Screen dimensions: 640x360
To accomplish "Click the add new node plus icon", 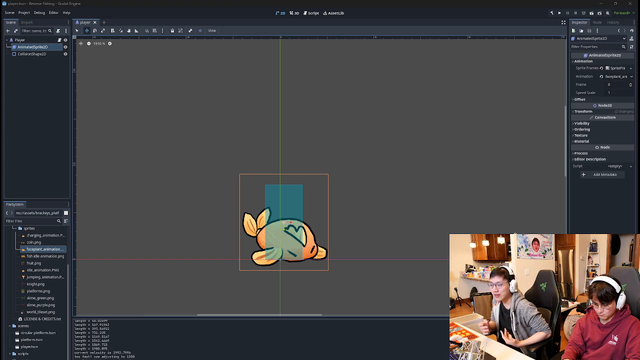I will pyautogui.click(x=8, y=31).
